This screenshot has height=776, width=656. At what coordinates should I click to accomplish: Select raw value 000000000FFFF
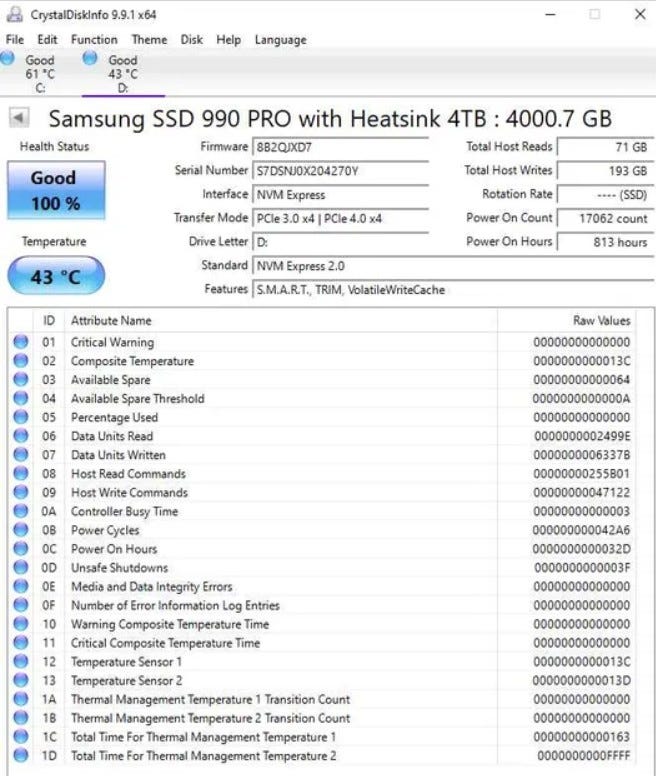[x=584, y=756]
